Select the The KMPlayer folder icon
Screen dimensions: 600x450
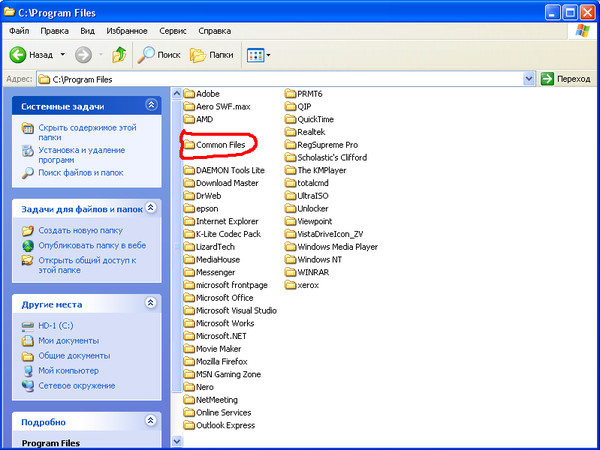coord(291,170)
